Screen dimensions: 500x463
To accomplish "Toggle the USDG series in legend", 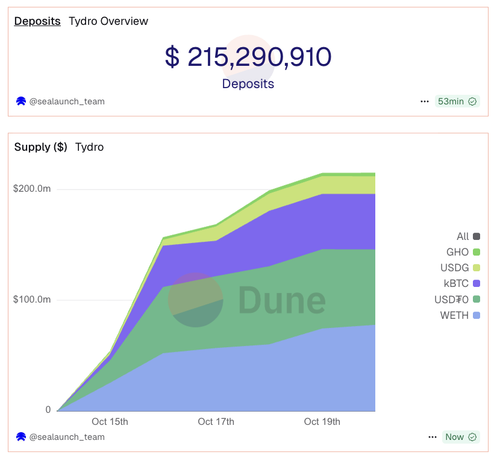I will pos(460,268).
